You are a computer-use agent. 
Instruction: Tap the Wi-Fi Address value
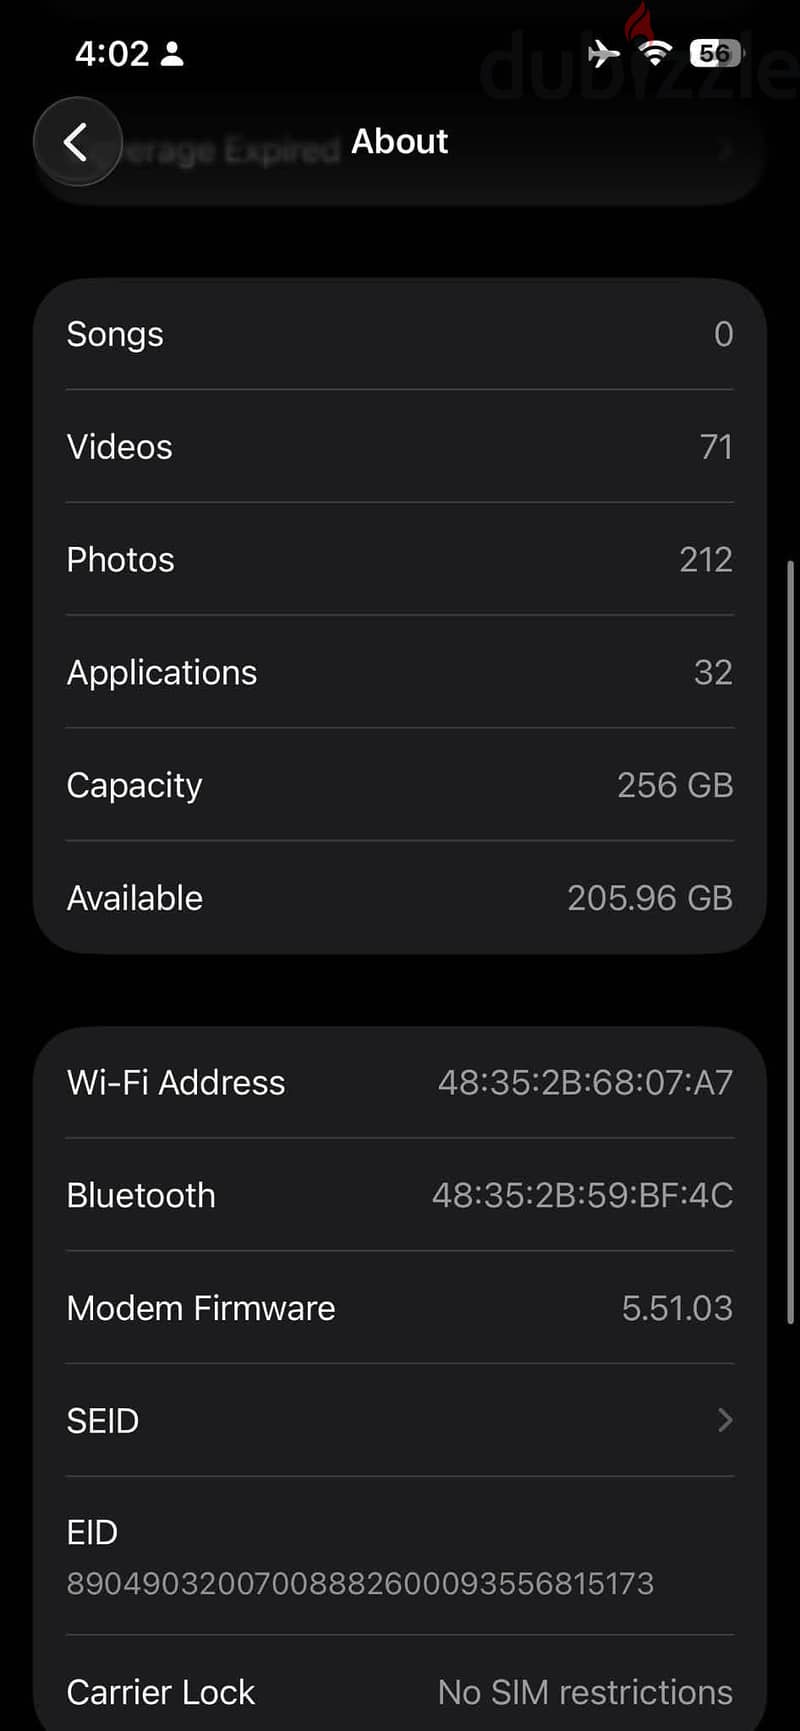click(585, 1082)
